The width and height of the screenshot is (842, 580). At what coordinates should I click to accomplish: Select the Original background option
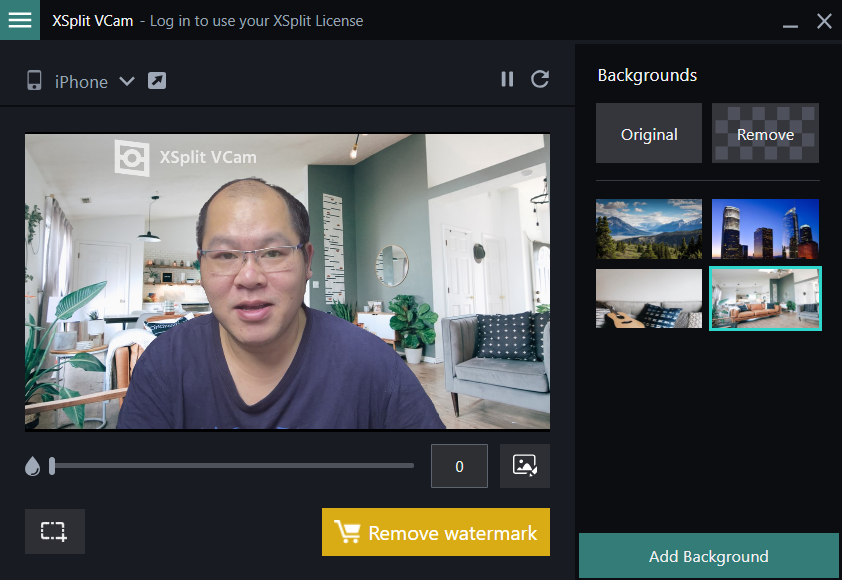(649, 133)
